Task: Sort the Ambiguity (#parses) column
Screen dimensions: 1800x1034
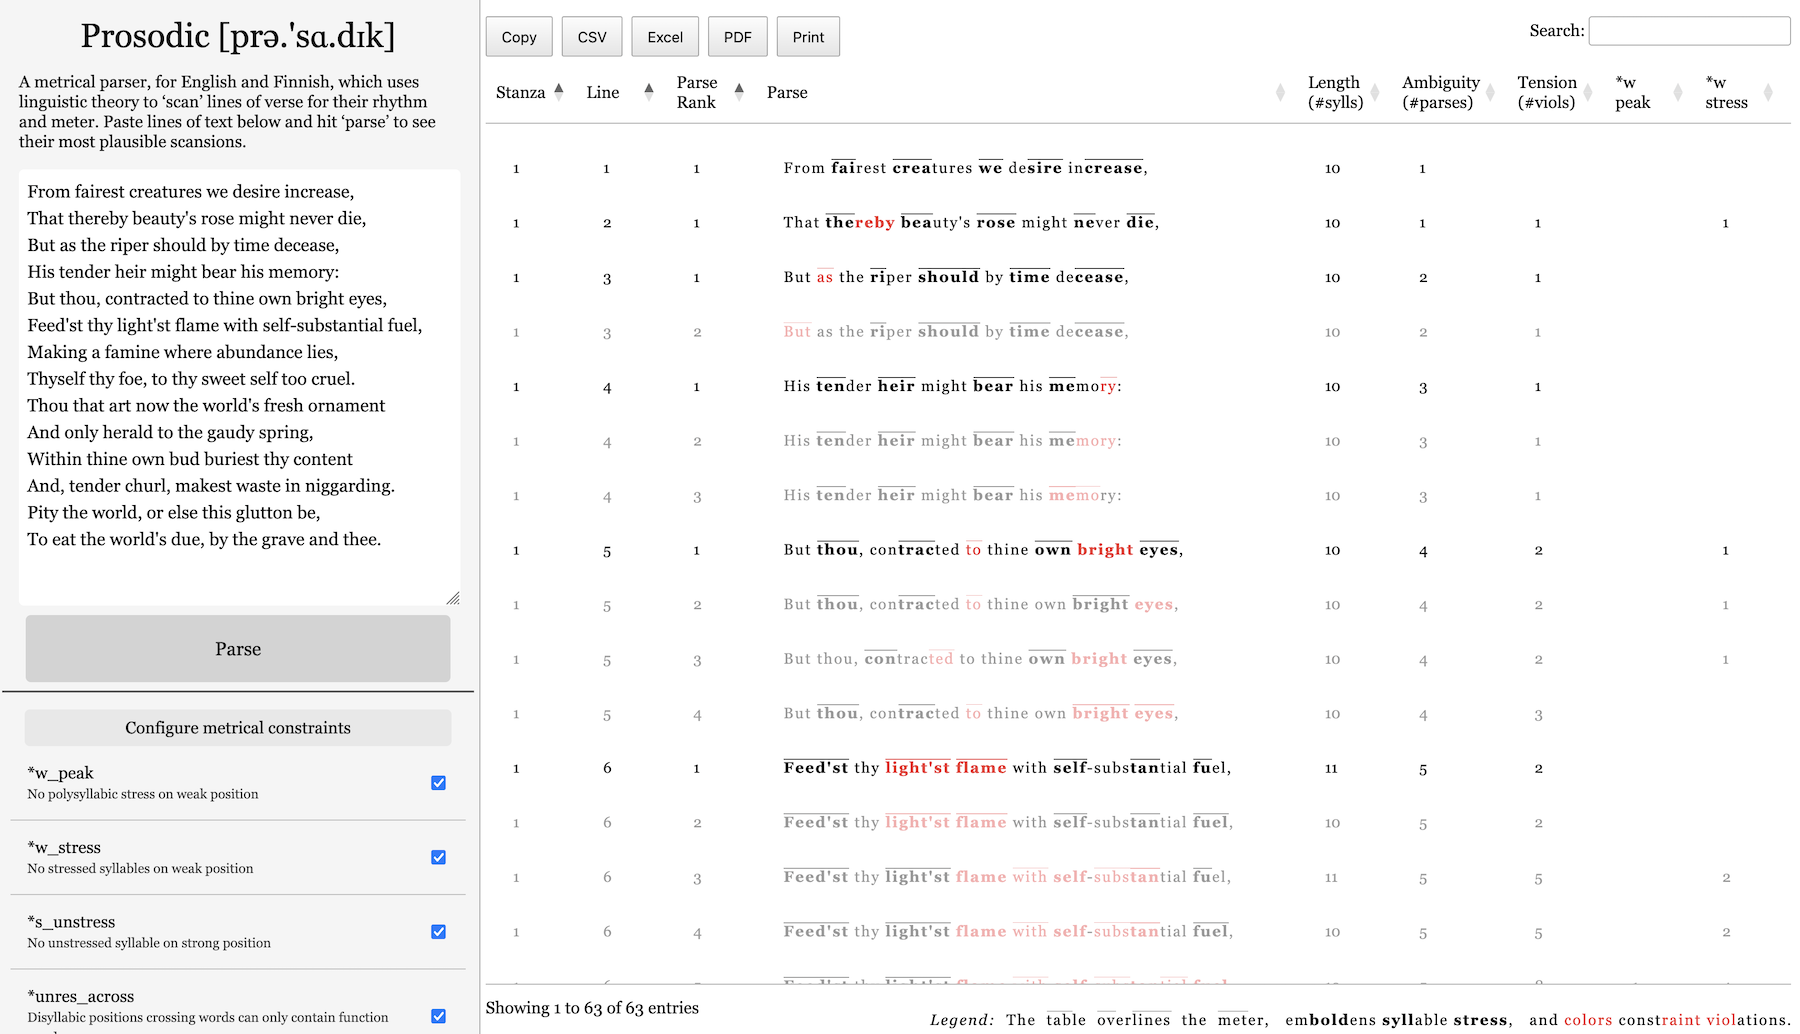Action: [x=1490, y=92]
